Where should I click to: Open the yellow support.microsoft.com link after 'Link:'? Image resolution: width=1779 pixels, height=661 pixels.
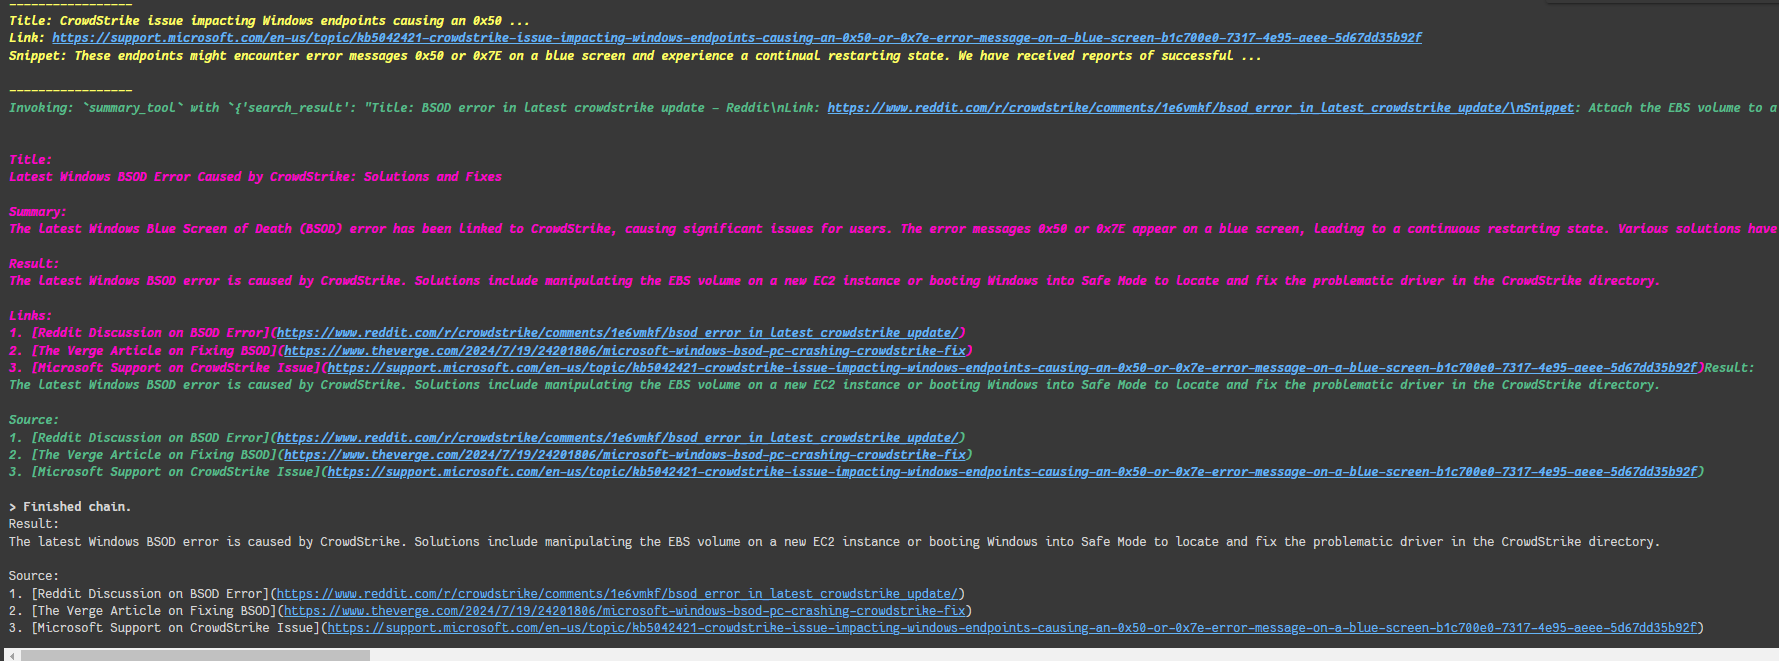737,38
